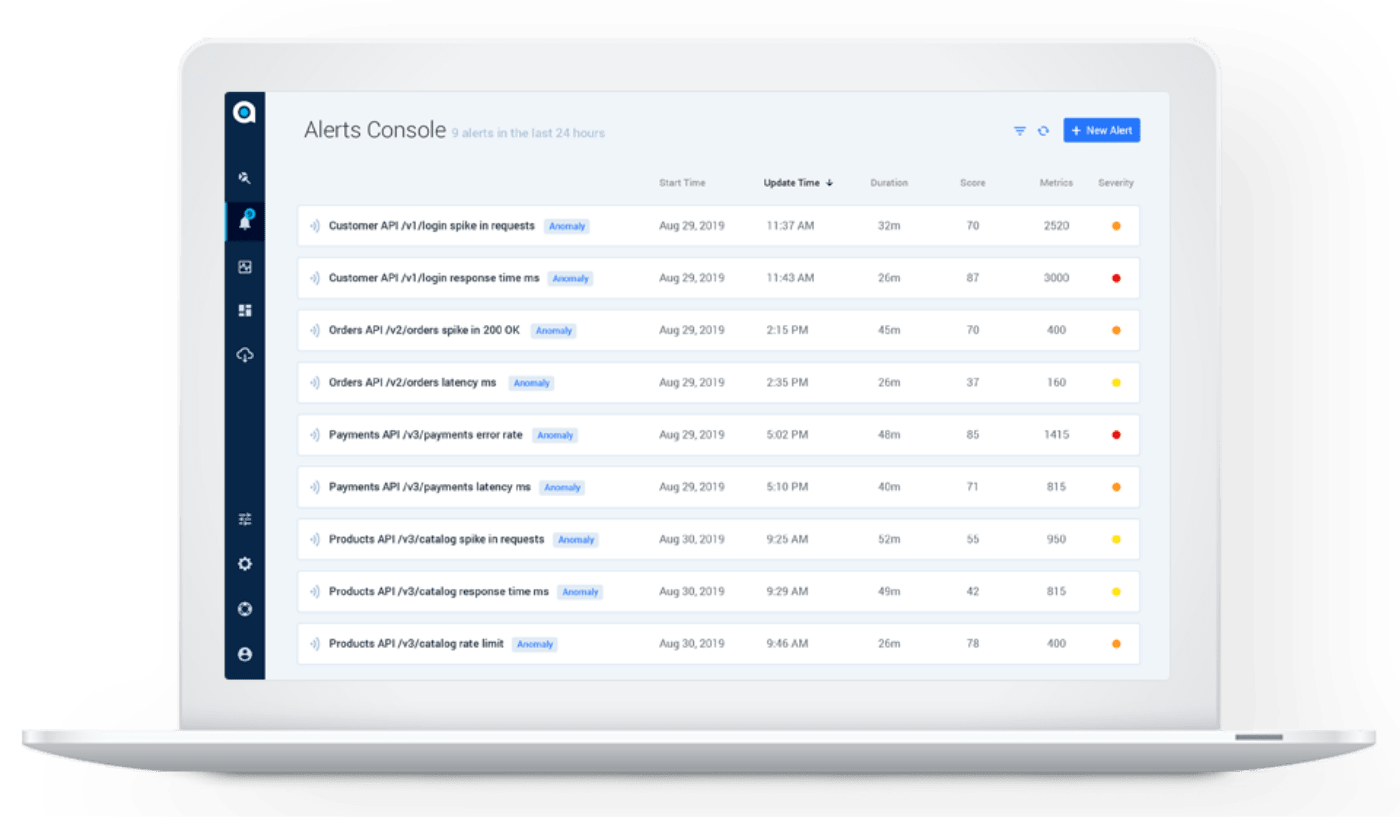Image resolution: width=1400 pixels, height=817 pixels.
Task: Click the Anomaly tag on the catalog response time row
Action: coord(580,592)
